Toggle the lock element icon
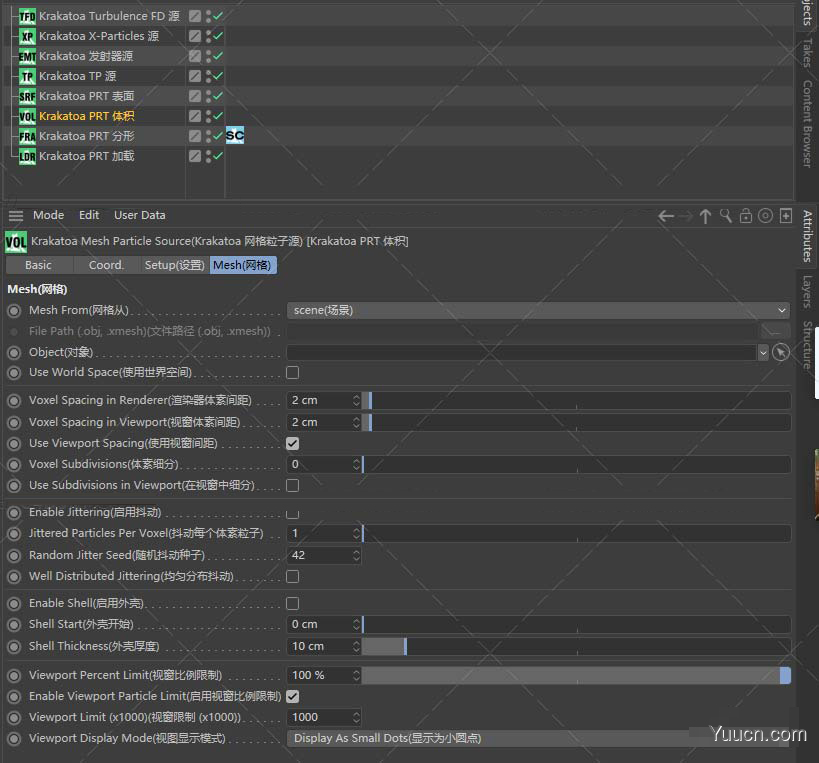 tap(746, 216)
